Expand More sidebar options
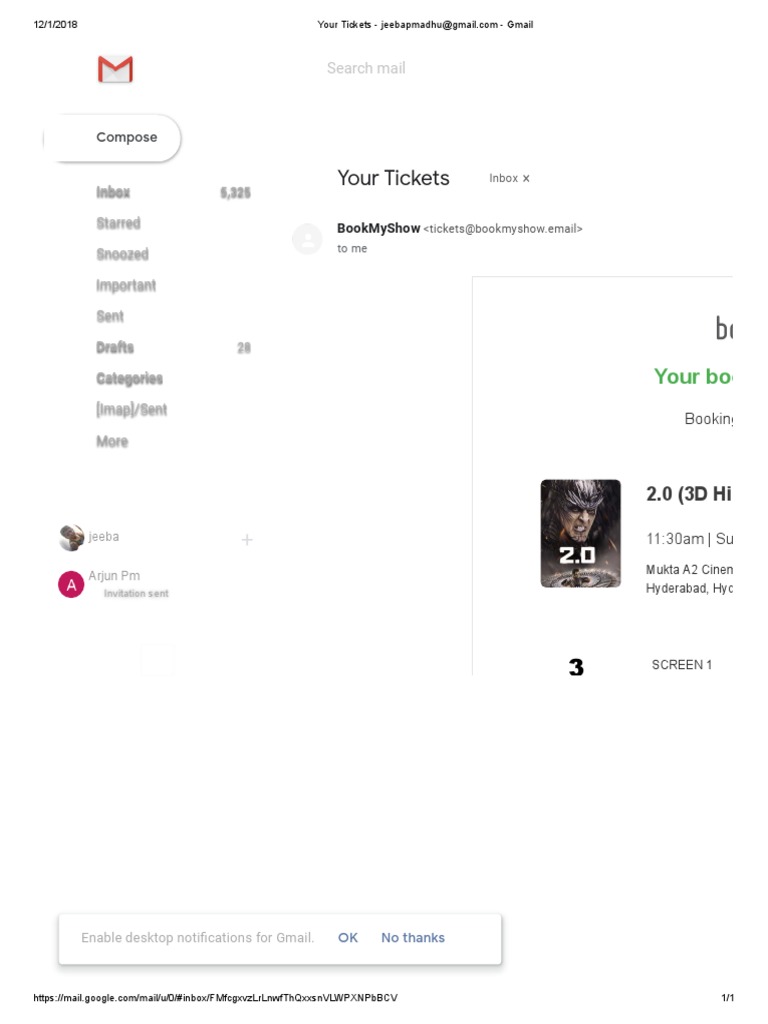The height and width of the screenshot is (1024, 768). pyautogui.click(x=112, y=441)
